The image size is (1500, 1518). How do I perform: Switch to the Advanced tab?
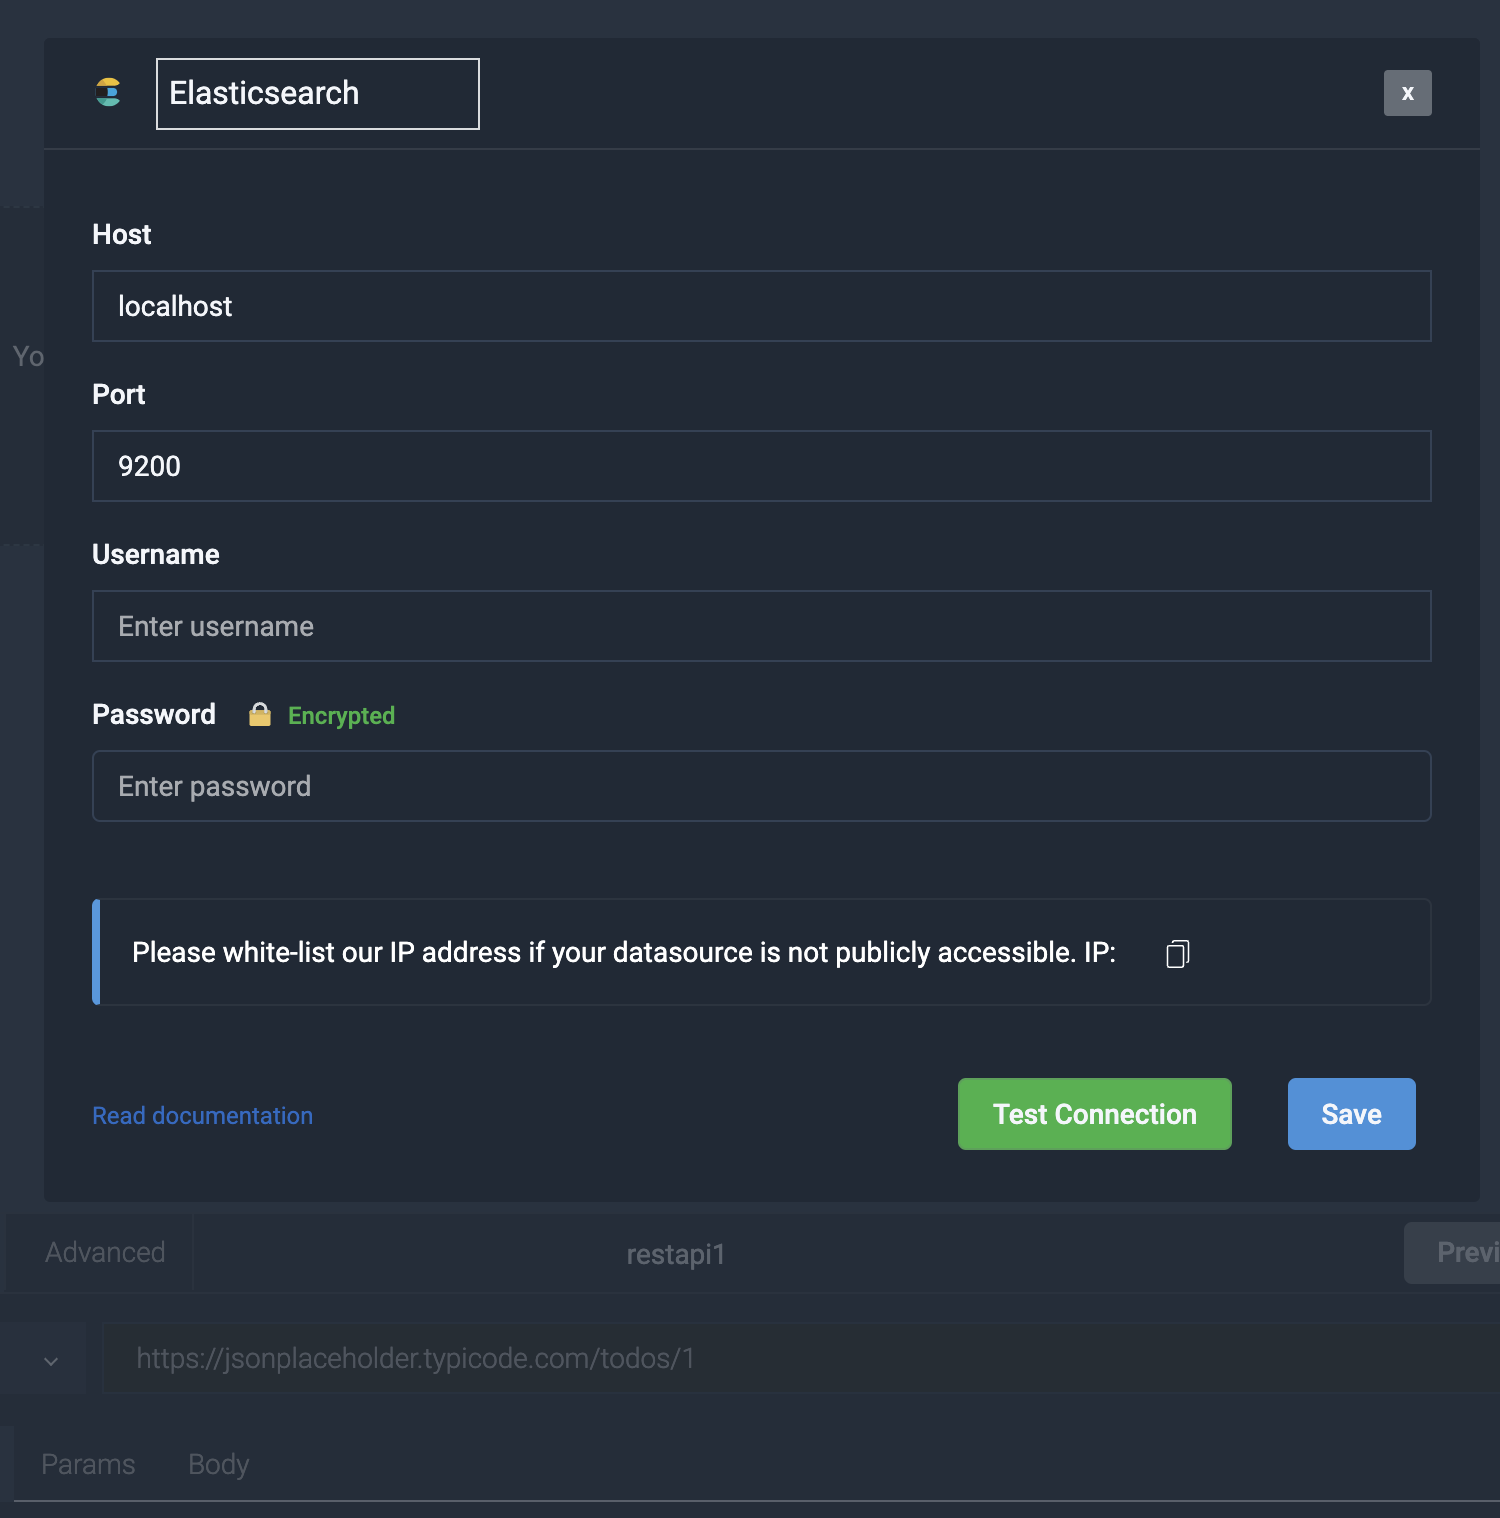tap(105, 1253)
